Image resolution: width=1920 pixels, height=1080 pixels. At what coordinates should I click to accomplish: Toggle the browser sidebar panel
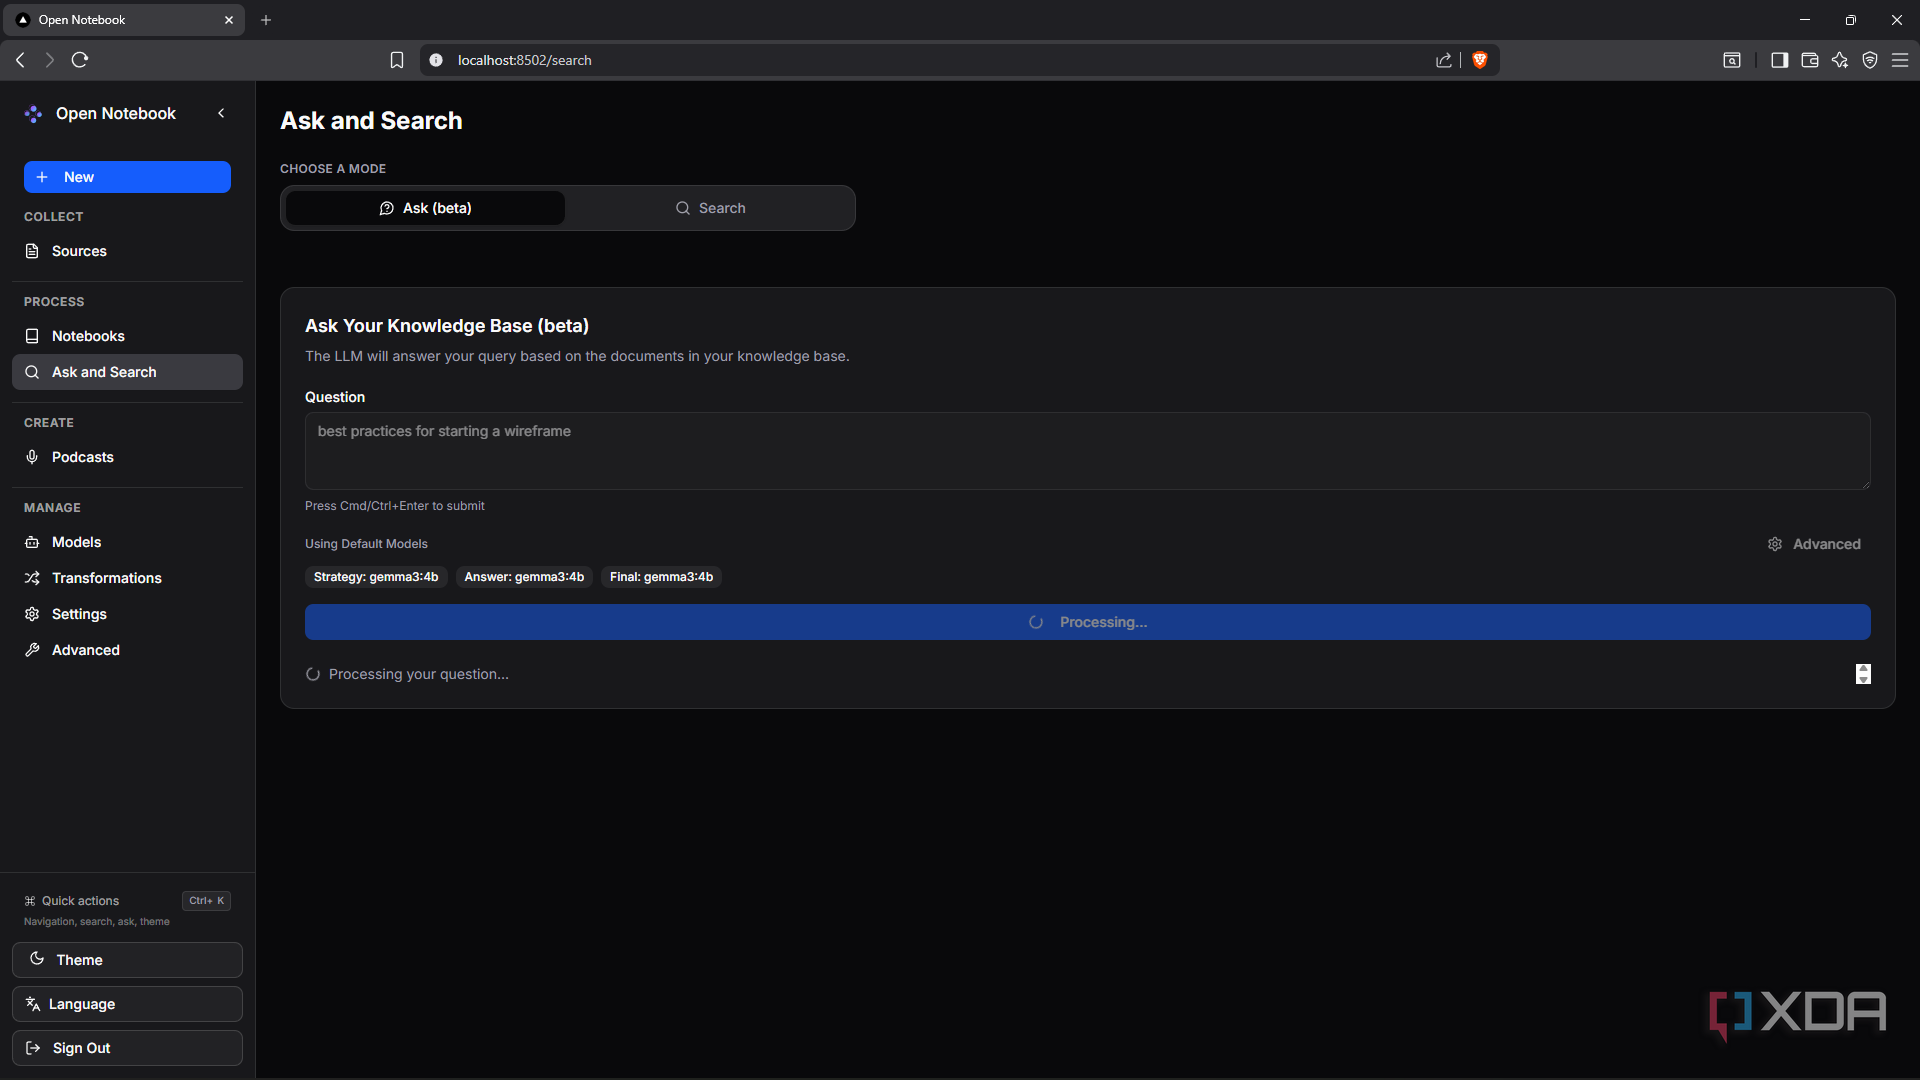point(1779,60)
